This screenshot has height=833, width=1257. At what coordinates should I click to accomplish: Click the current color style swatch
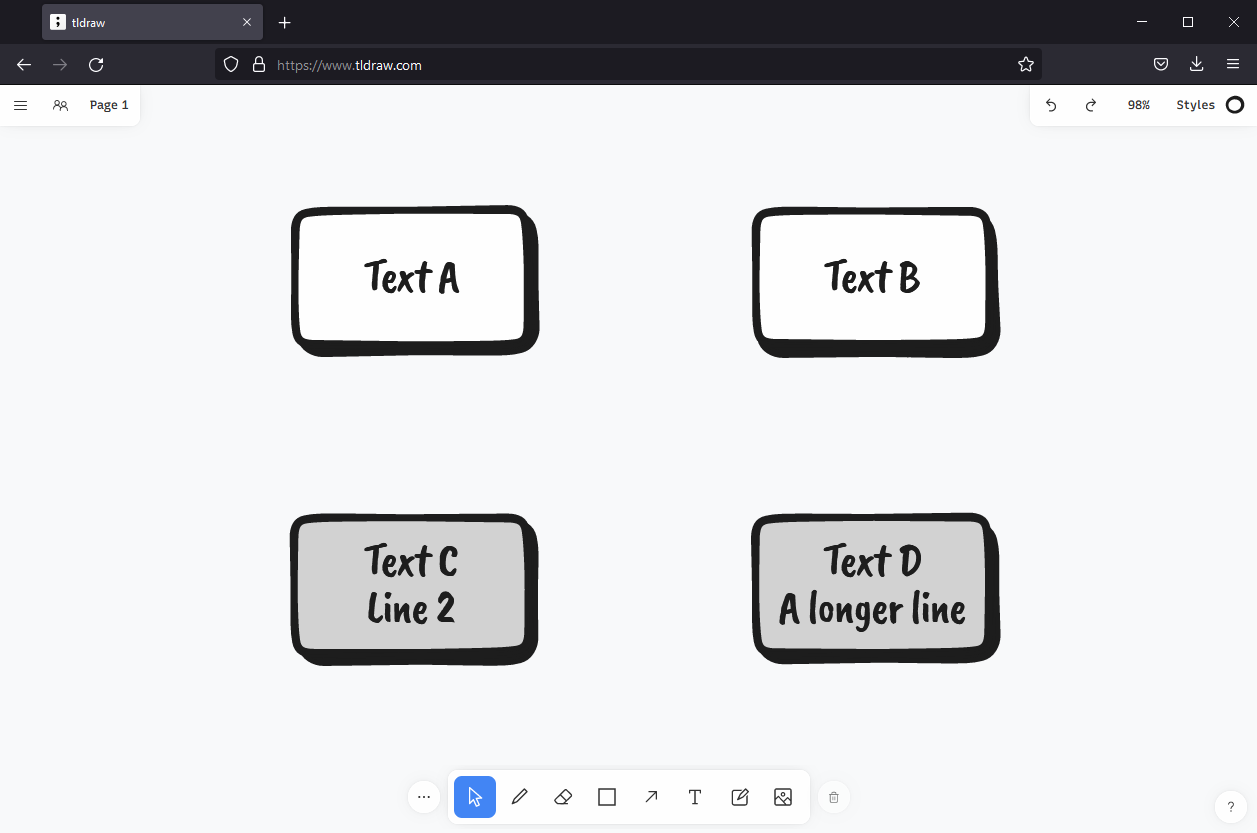(1235, 104)
